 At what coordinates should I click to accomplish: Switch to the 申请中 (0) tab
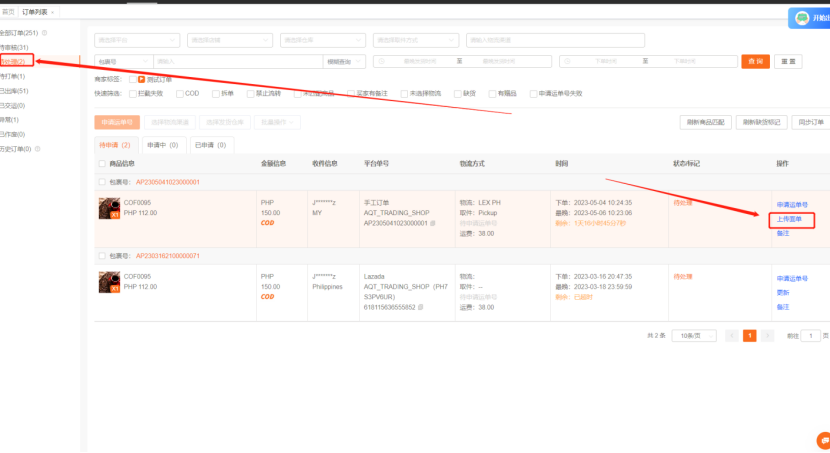(163, 145)
